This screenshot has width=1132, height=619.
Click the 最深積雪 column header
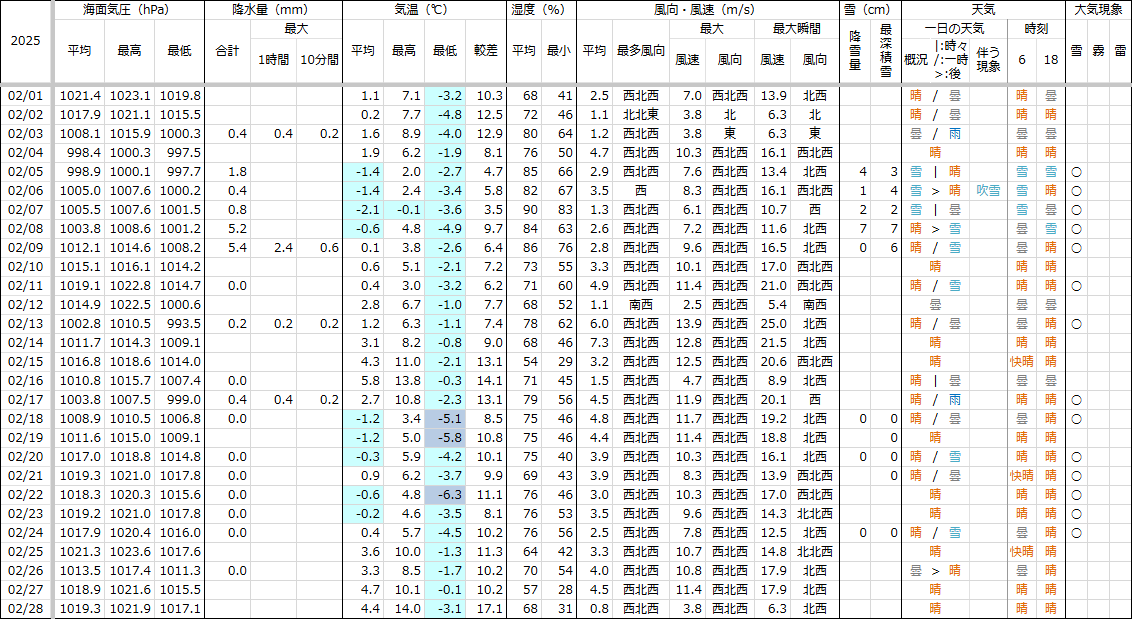[x=886, y=48]
